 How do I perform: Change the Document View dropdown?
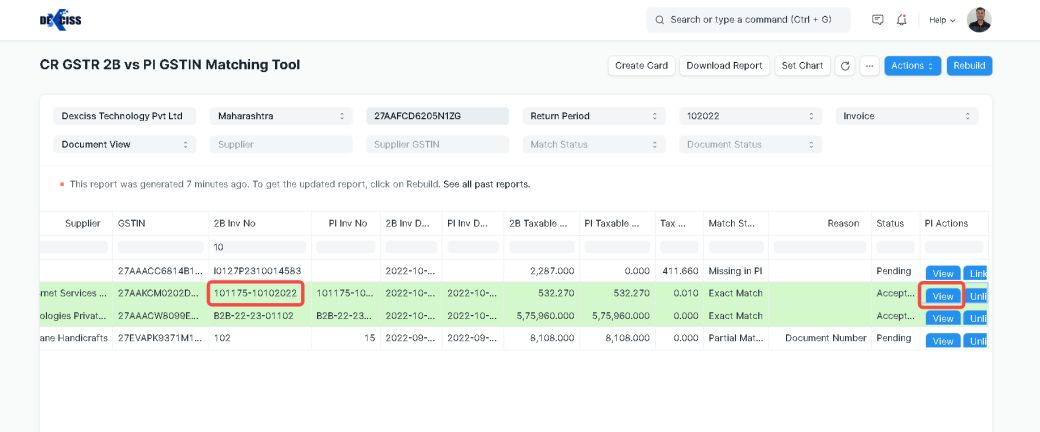(125, 144)
